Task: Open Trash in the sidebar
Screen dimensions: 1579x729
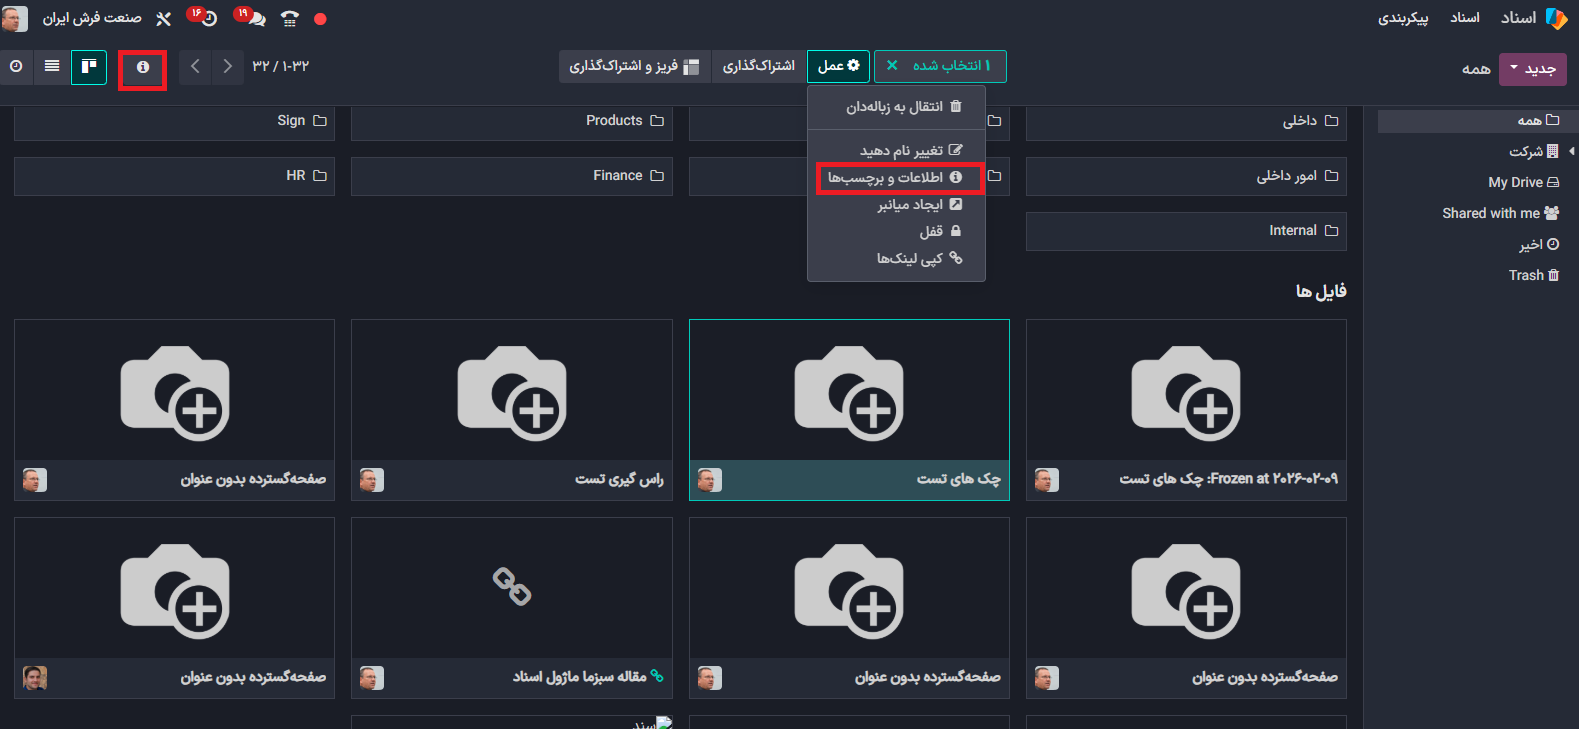Action: (x=1533, y=275)
